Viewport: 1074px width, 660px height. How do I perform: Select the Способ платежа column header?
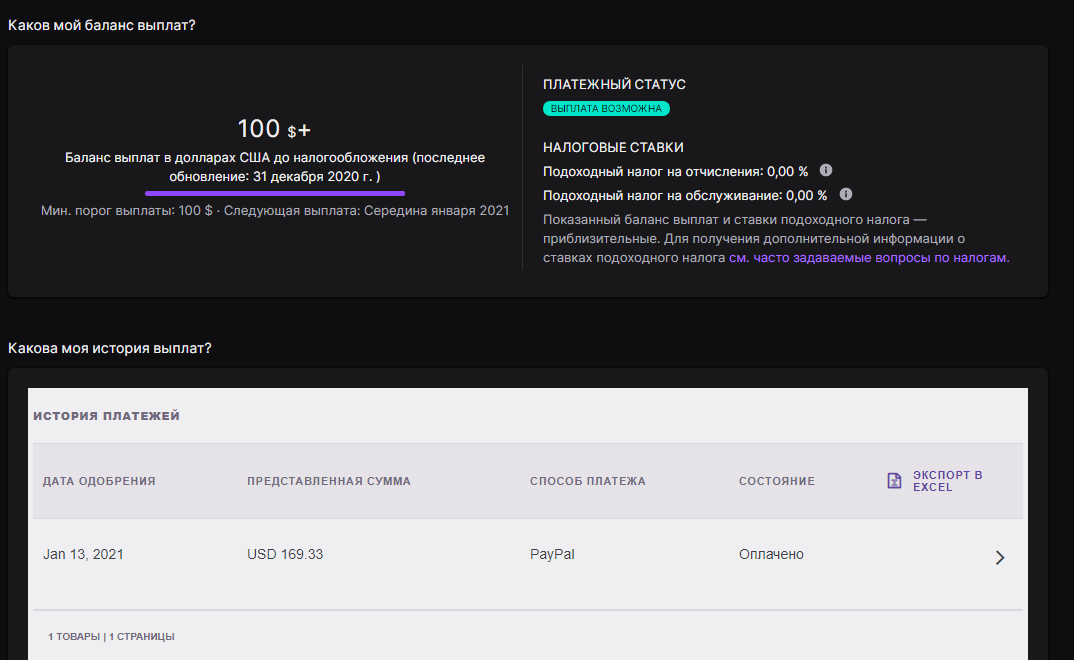pos(588,481)
